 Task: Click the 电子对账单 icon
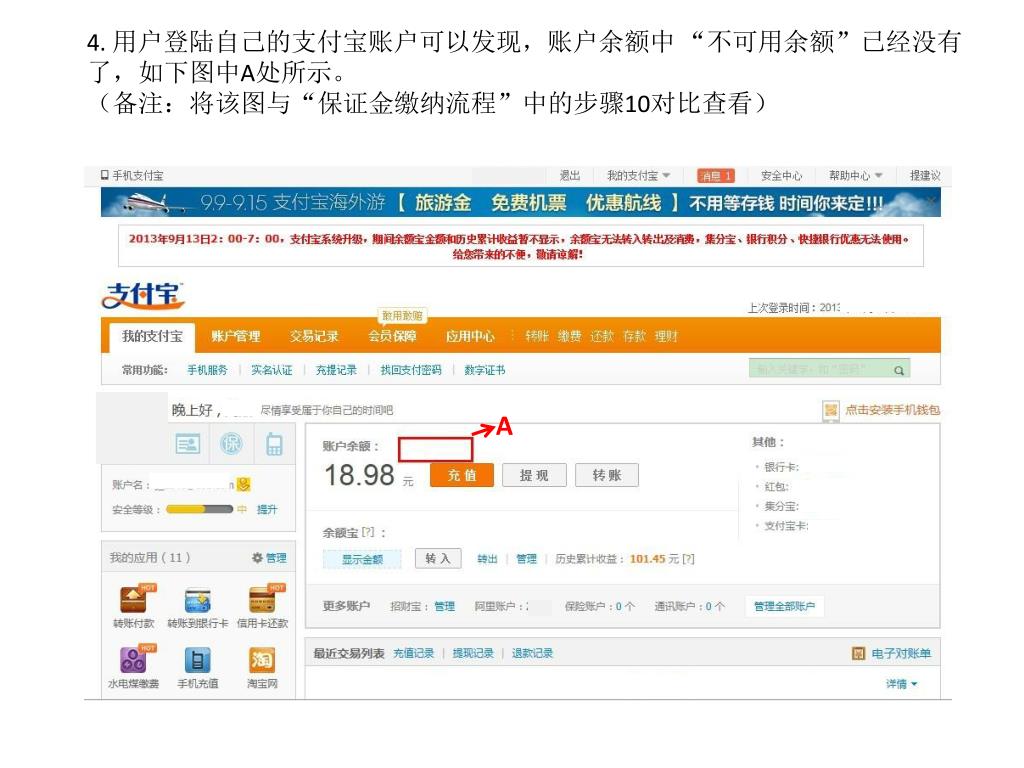[x=859, y=653]
